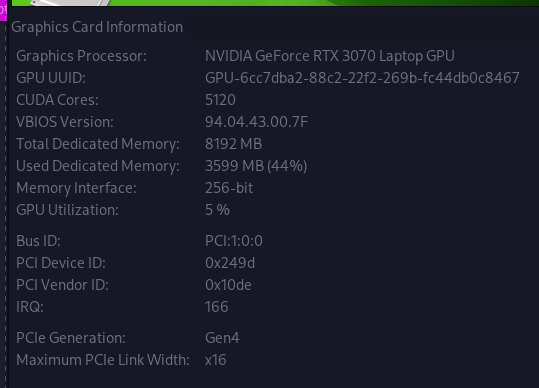The image size is (539, 388).
Task: Click the GPU UUID label
Action: tap(51, 78)
